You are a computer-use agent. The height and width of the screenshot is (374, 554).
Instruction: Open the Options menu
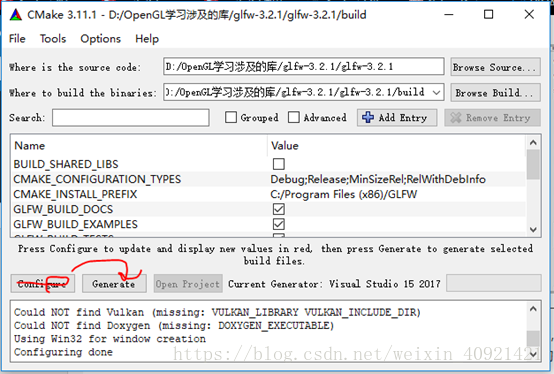click(x=101, y=38)
